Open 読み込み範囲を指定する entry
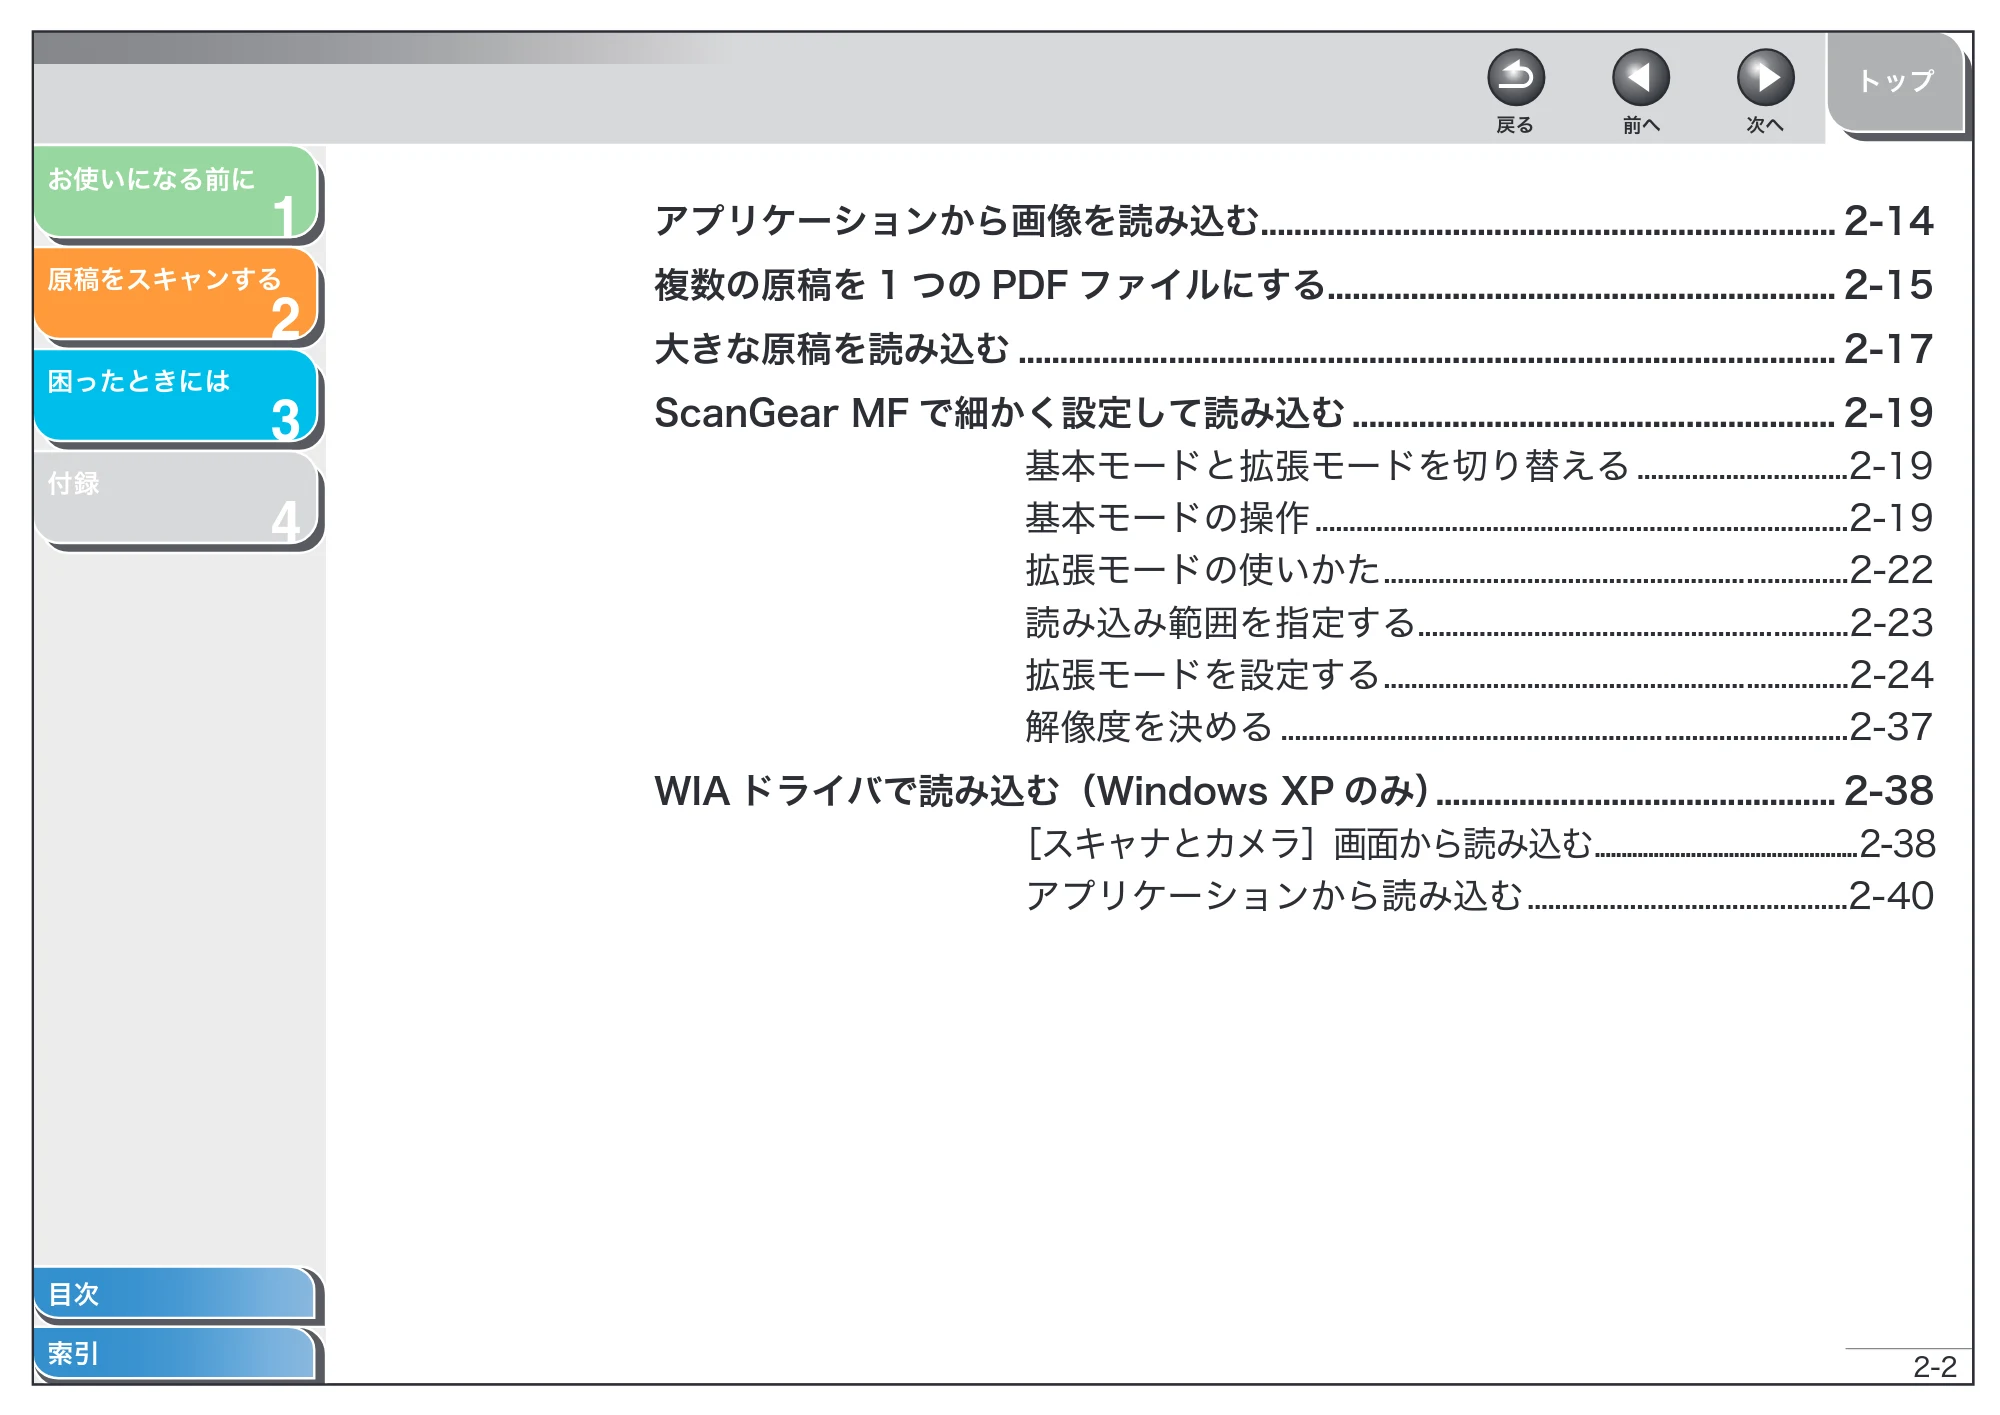Viewport: 2000px width, 1415px height. [x=1479, y=622]
